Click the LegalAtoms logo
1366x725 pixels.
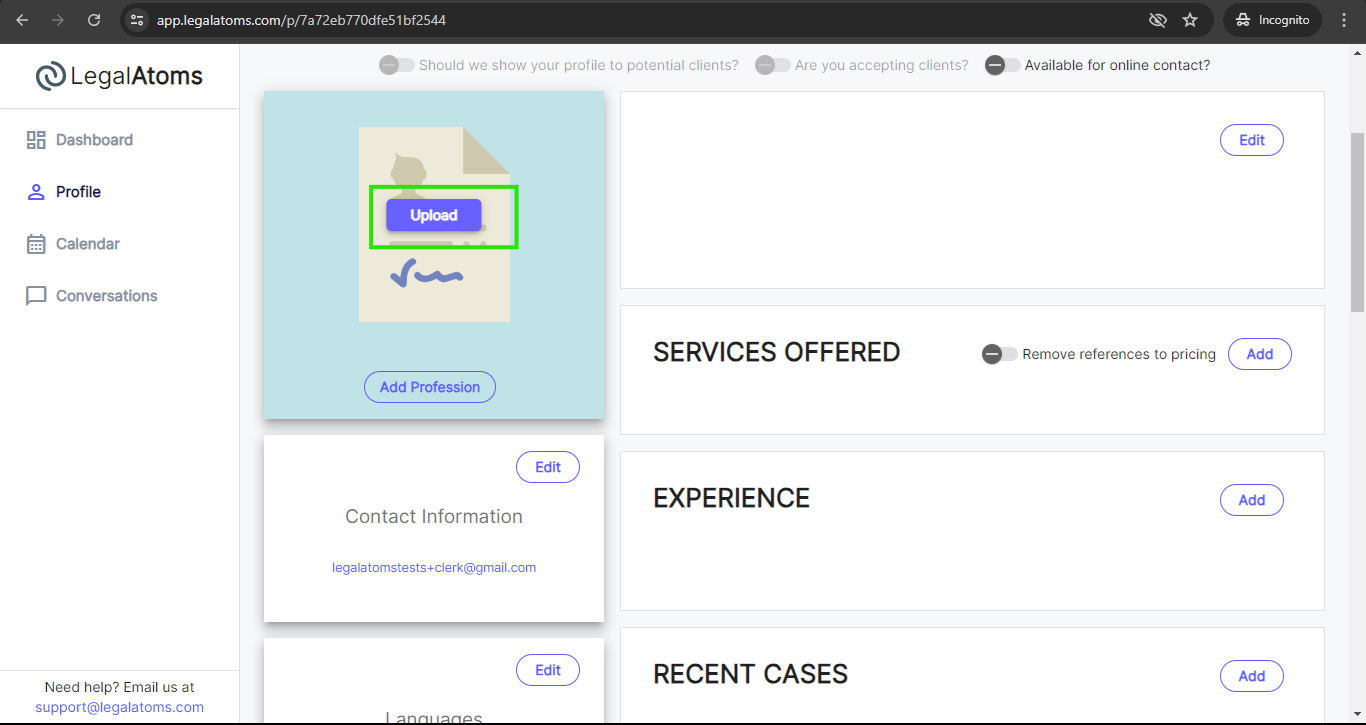pos(119,76)
